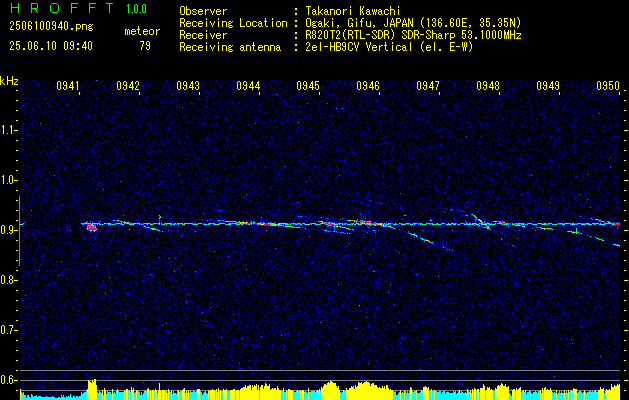Click the red meteor echo blob near 0941

92,228
